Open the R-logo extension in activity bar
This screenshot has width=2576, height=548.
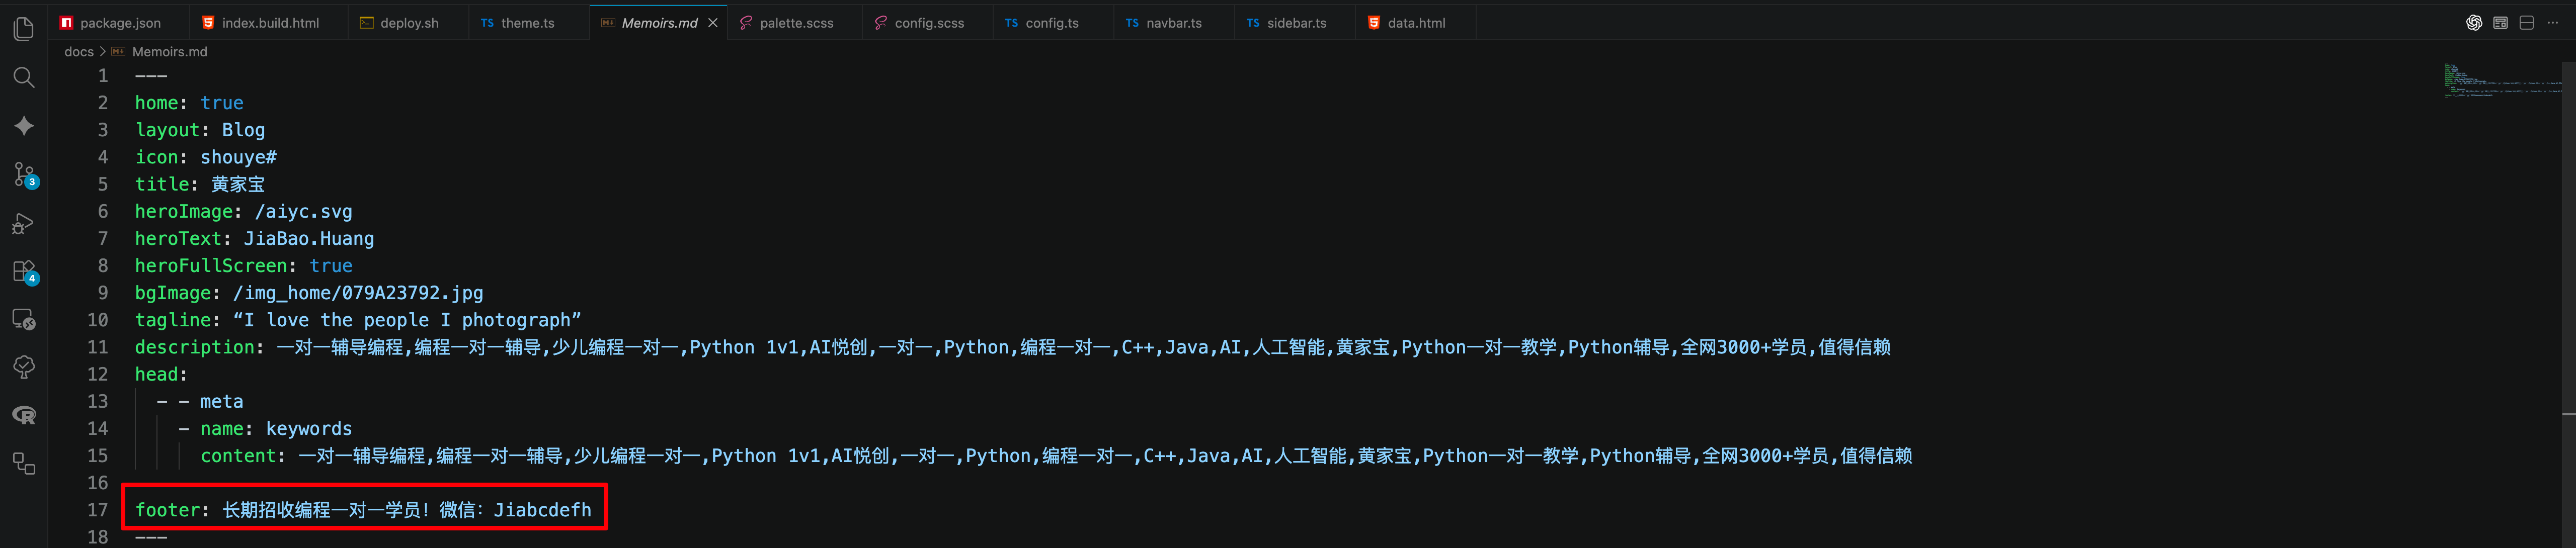tap(24, 415)
